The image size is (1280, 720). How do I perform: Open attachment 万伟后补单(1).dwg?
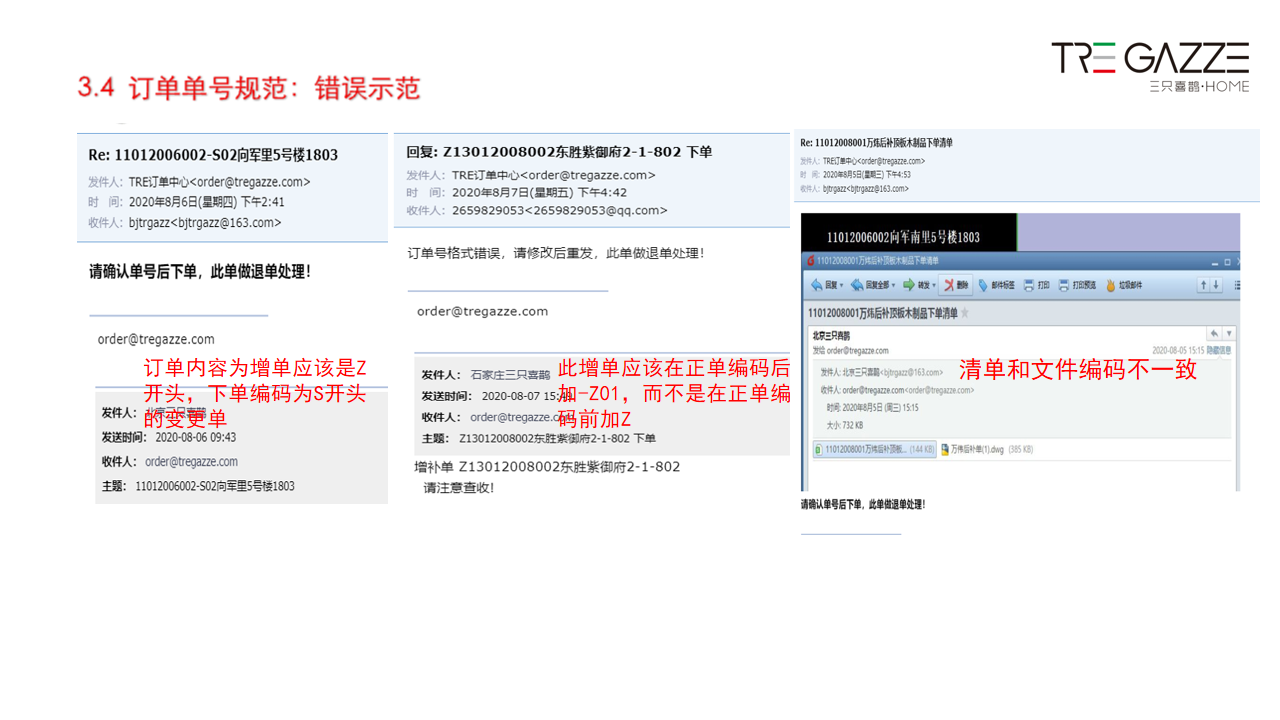click(986, 450)
